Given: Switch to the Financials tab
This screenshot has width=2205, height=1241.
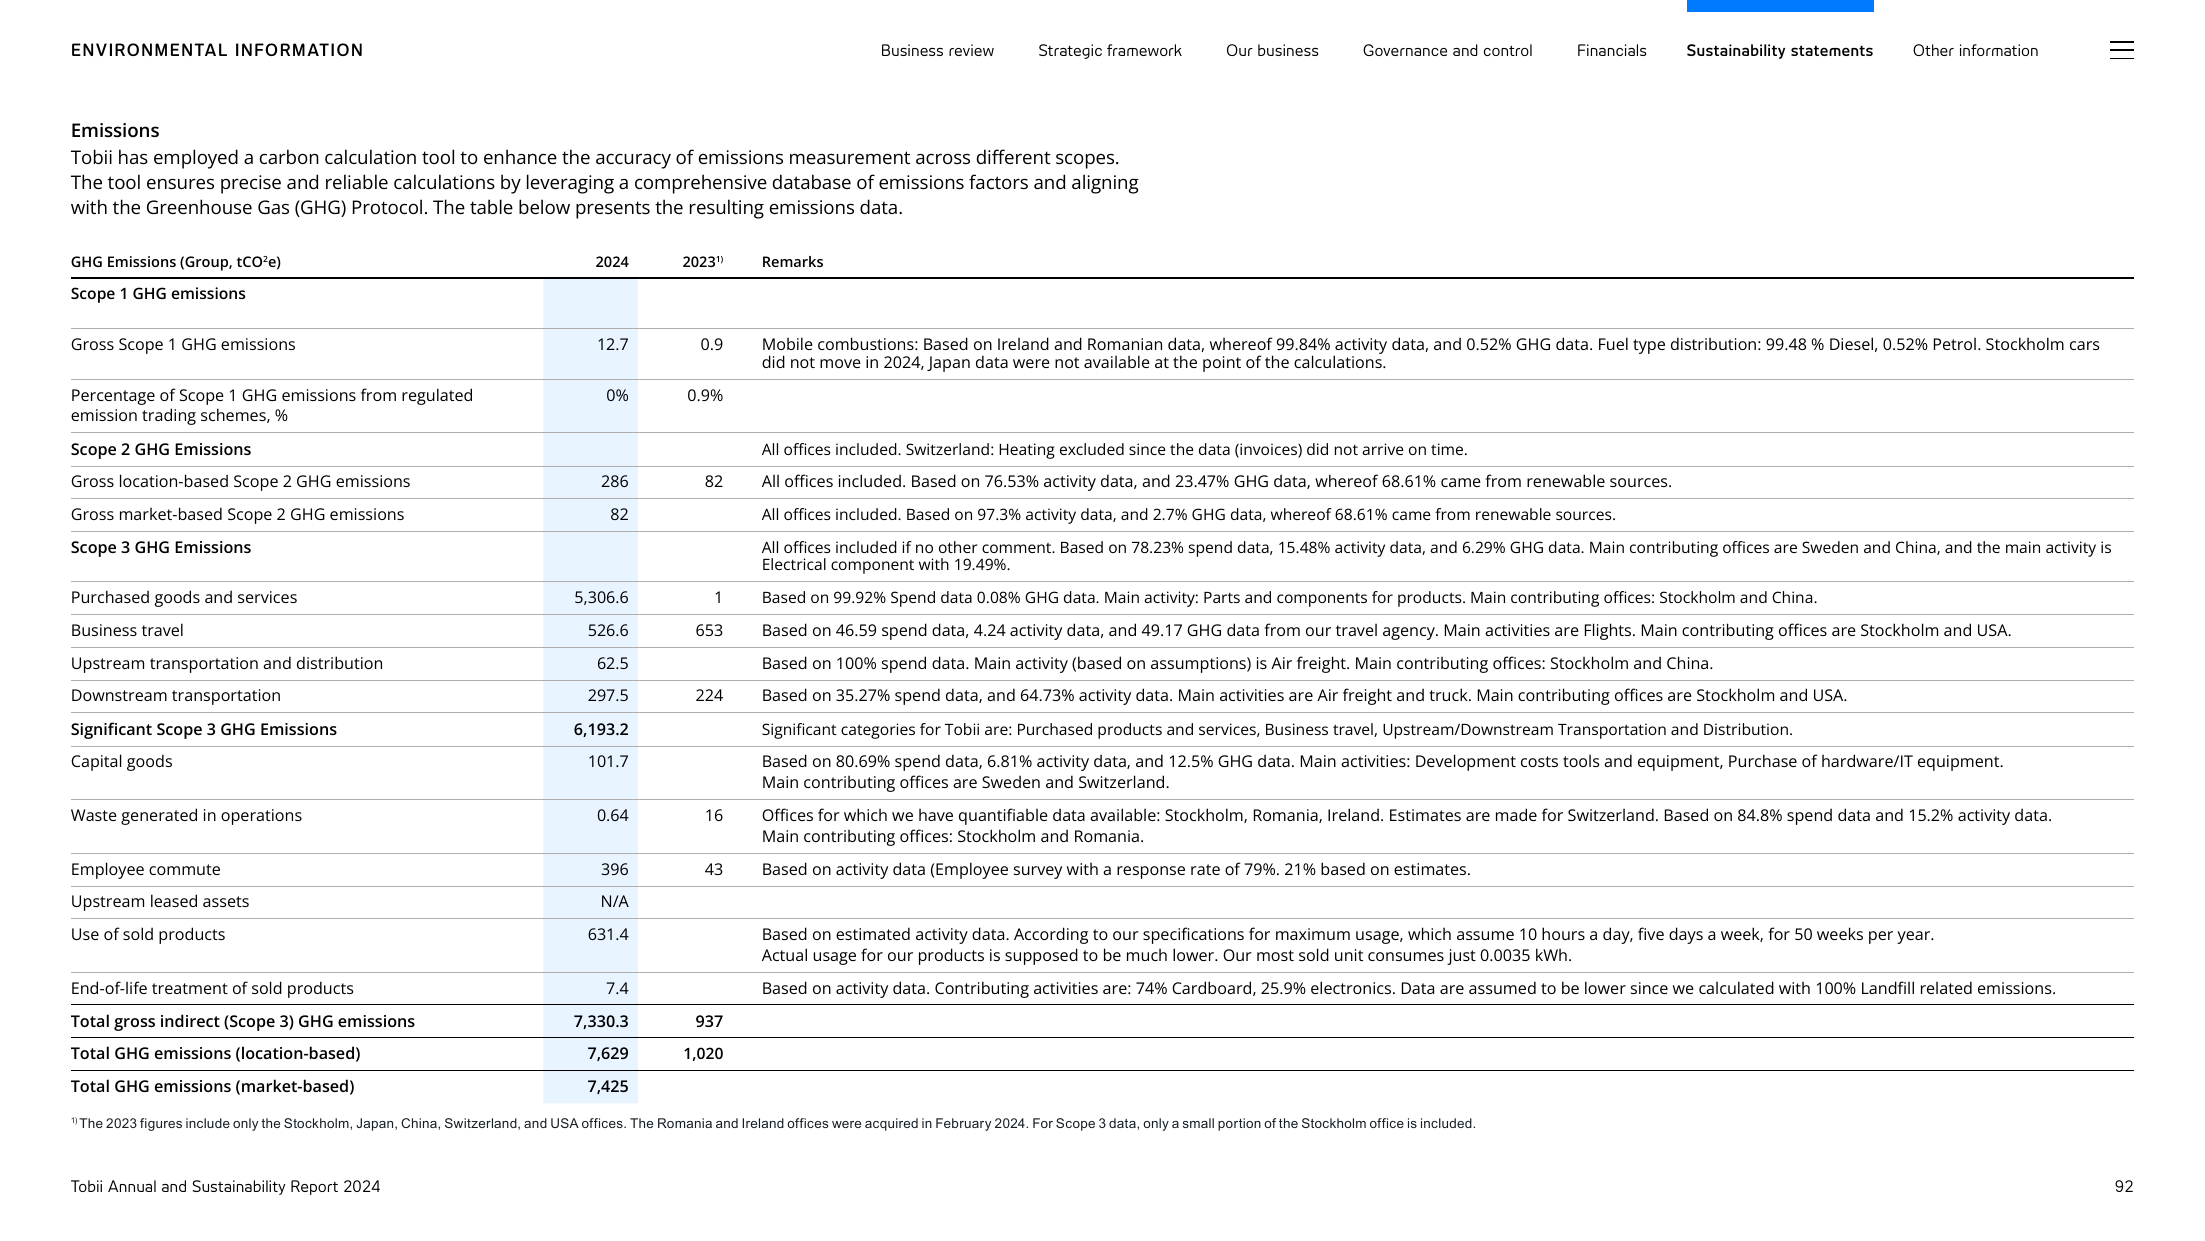Looking at the screenshot, I should click(1611, 51).
